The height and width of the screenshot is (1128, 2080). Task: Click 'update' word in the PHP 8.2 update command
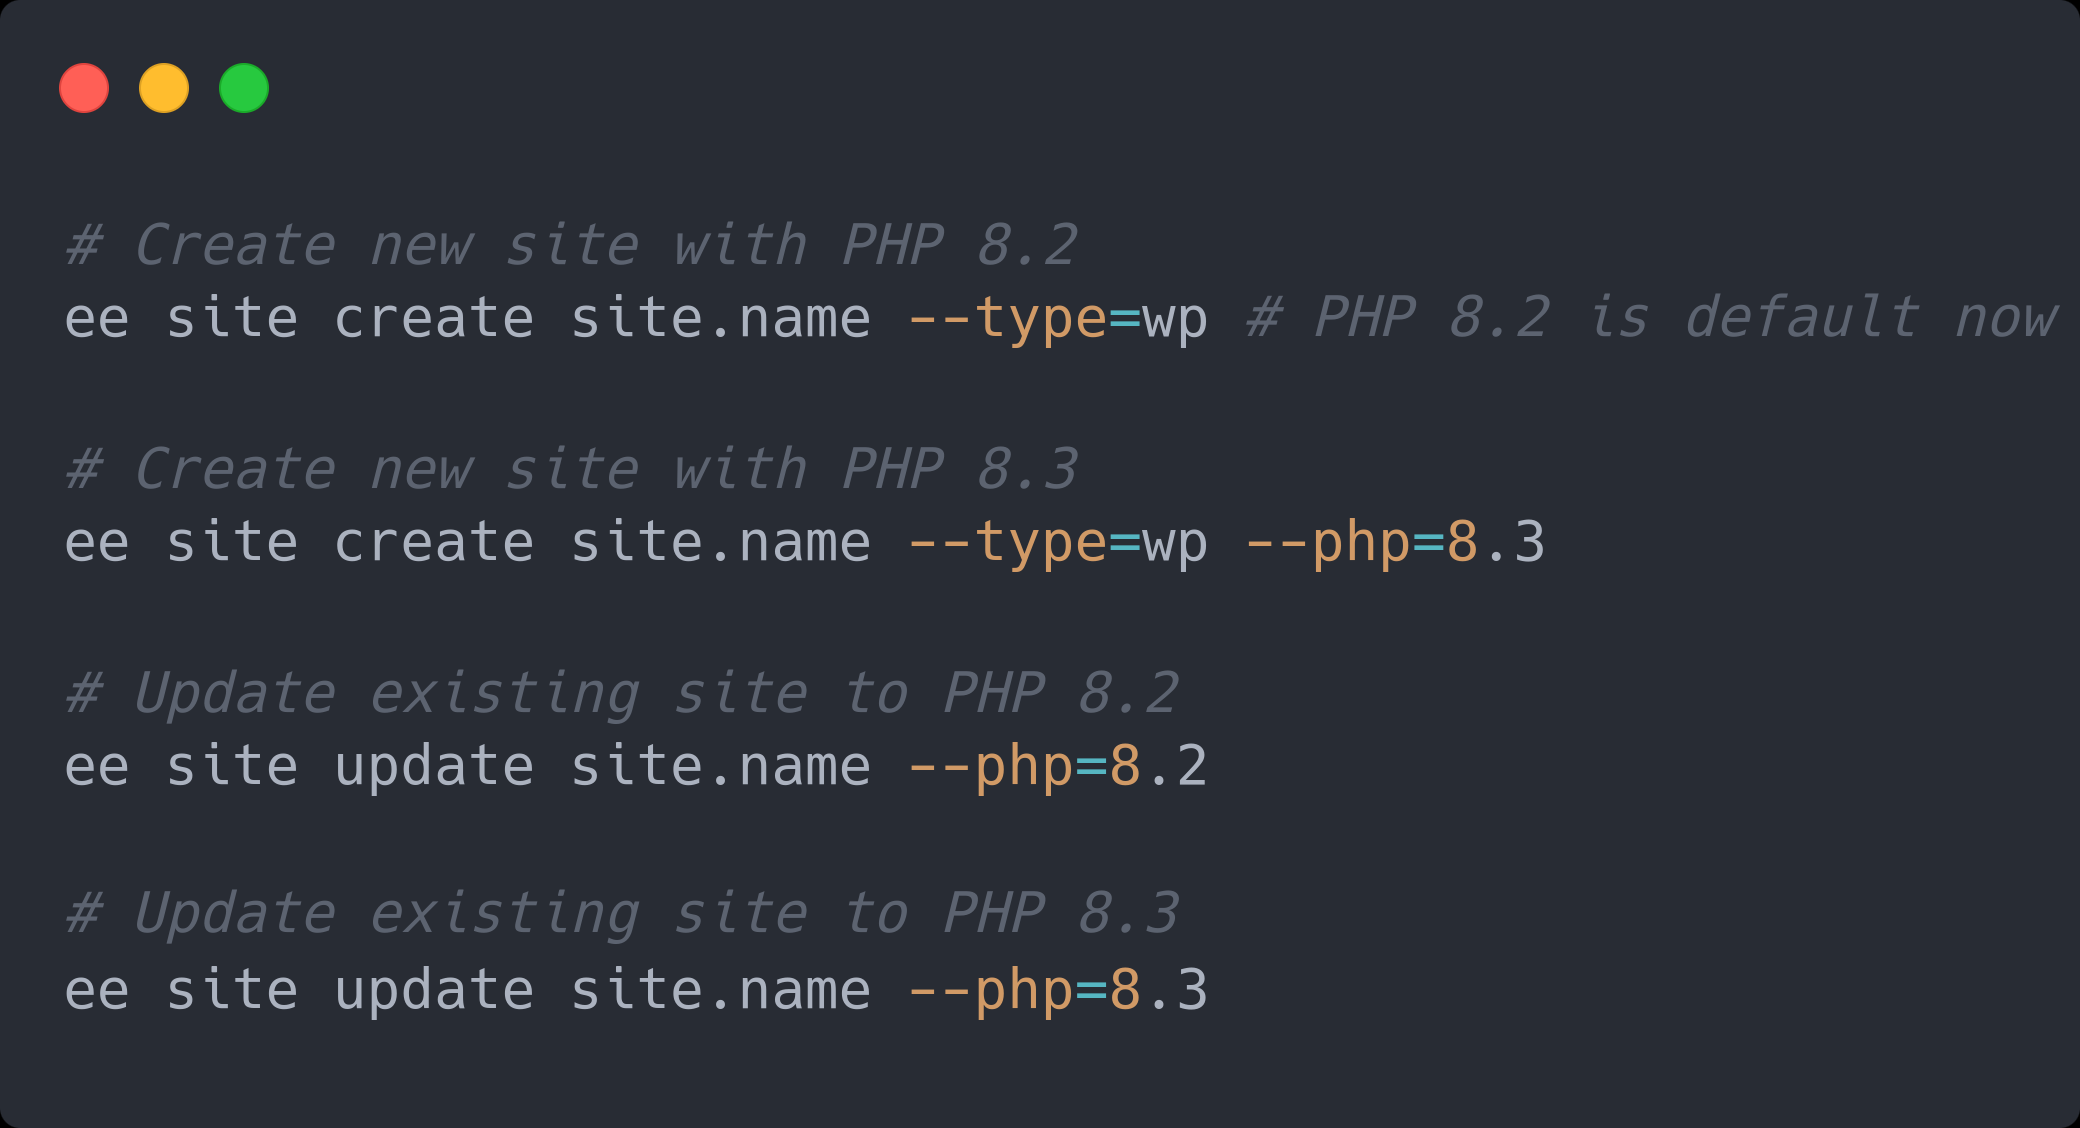point(434,768)
